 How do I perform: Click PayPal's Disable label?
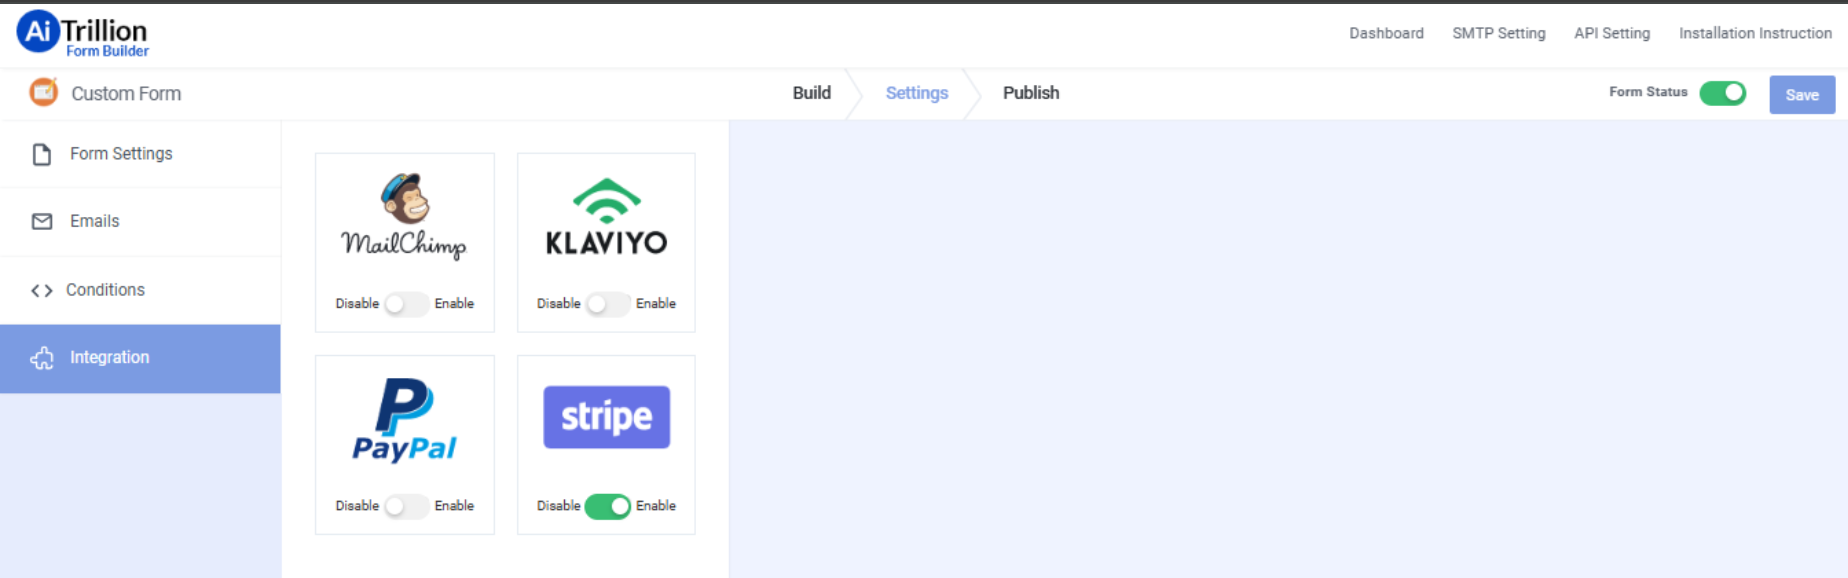click(x=357, y=506)
